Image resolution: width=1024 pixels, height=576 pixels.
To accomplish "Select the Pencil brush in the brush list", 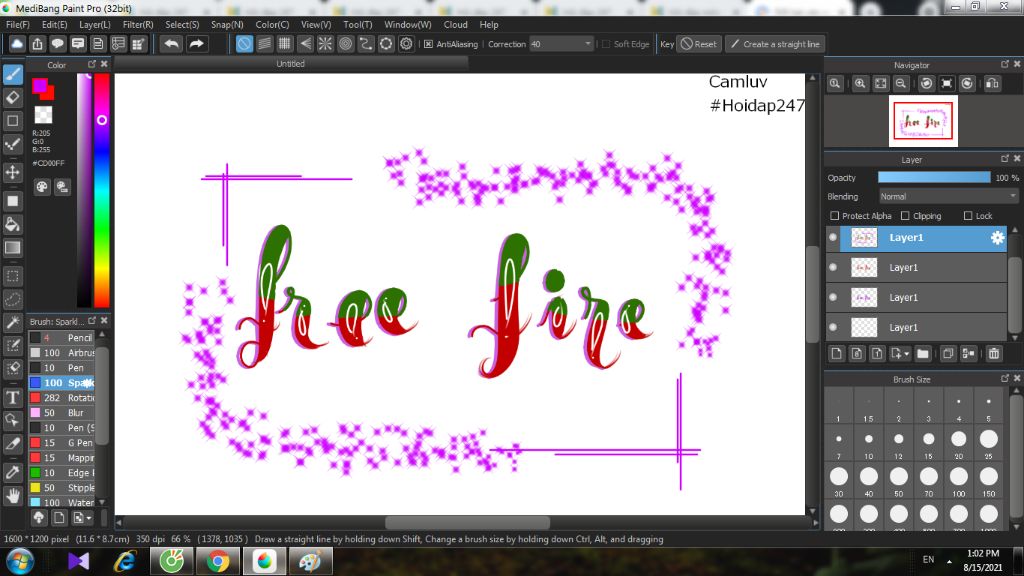I will pyautogui.click(x=62, y=338).
